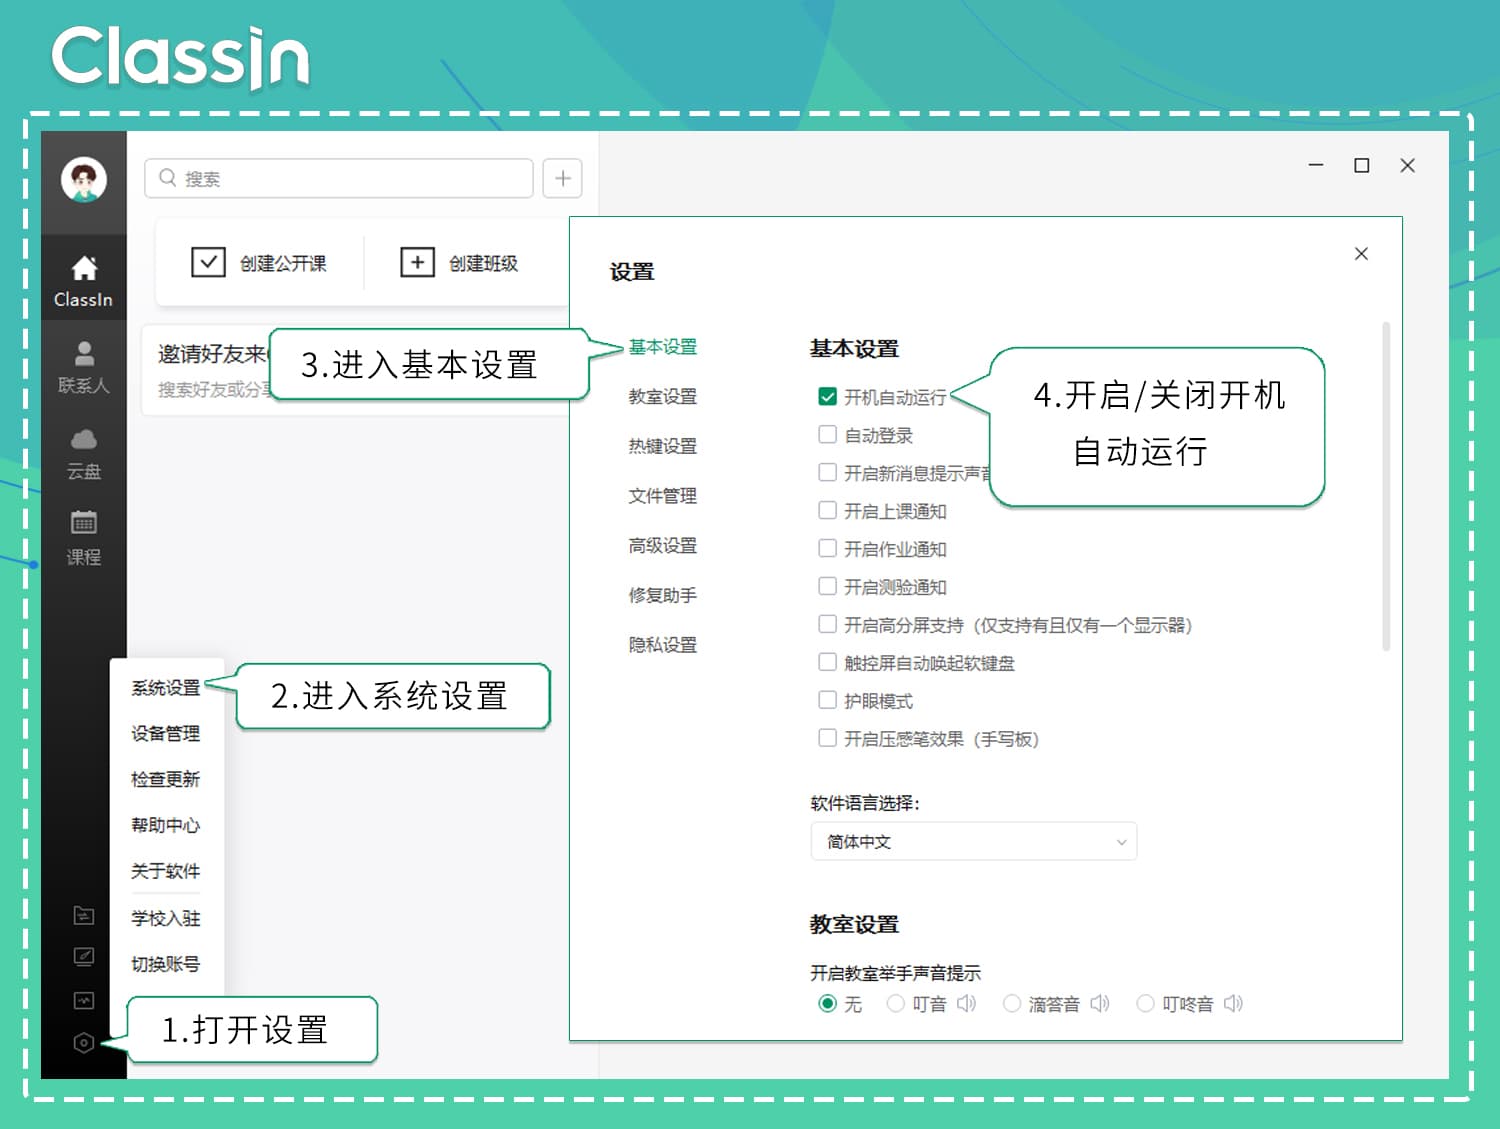1500x1129 pixels.
Task: Select the 热键设置 settings tab
Action: 663,447
